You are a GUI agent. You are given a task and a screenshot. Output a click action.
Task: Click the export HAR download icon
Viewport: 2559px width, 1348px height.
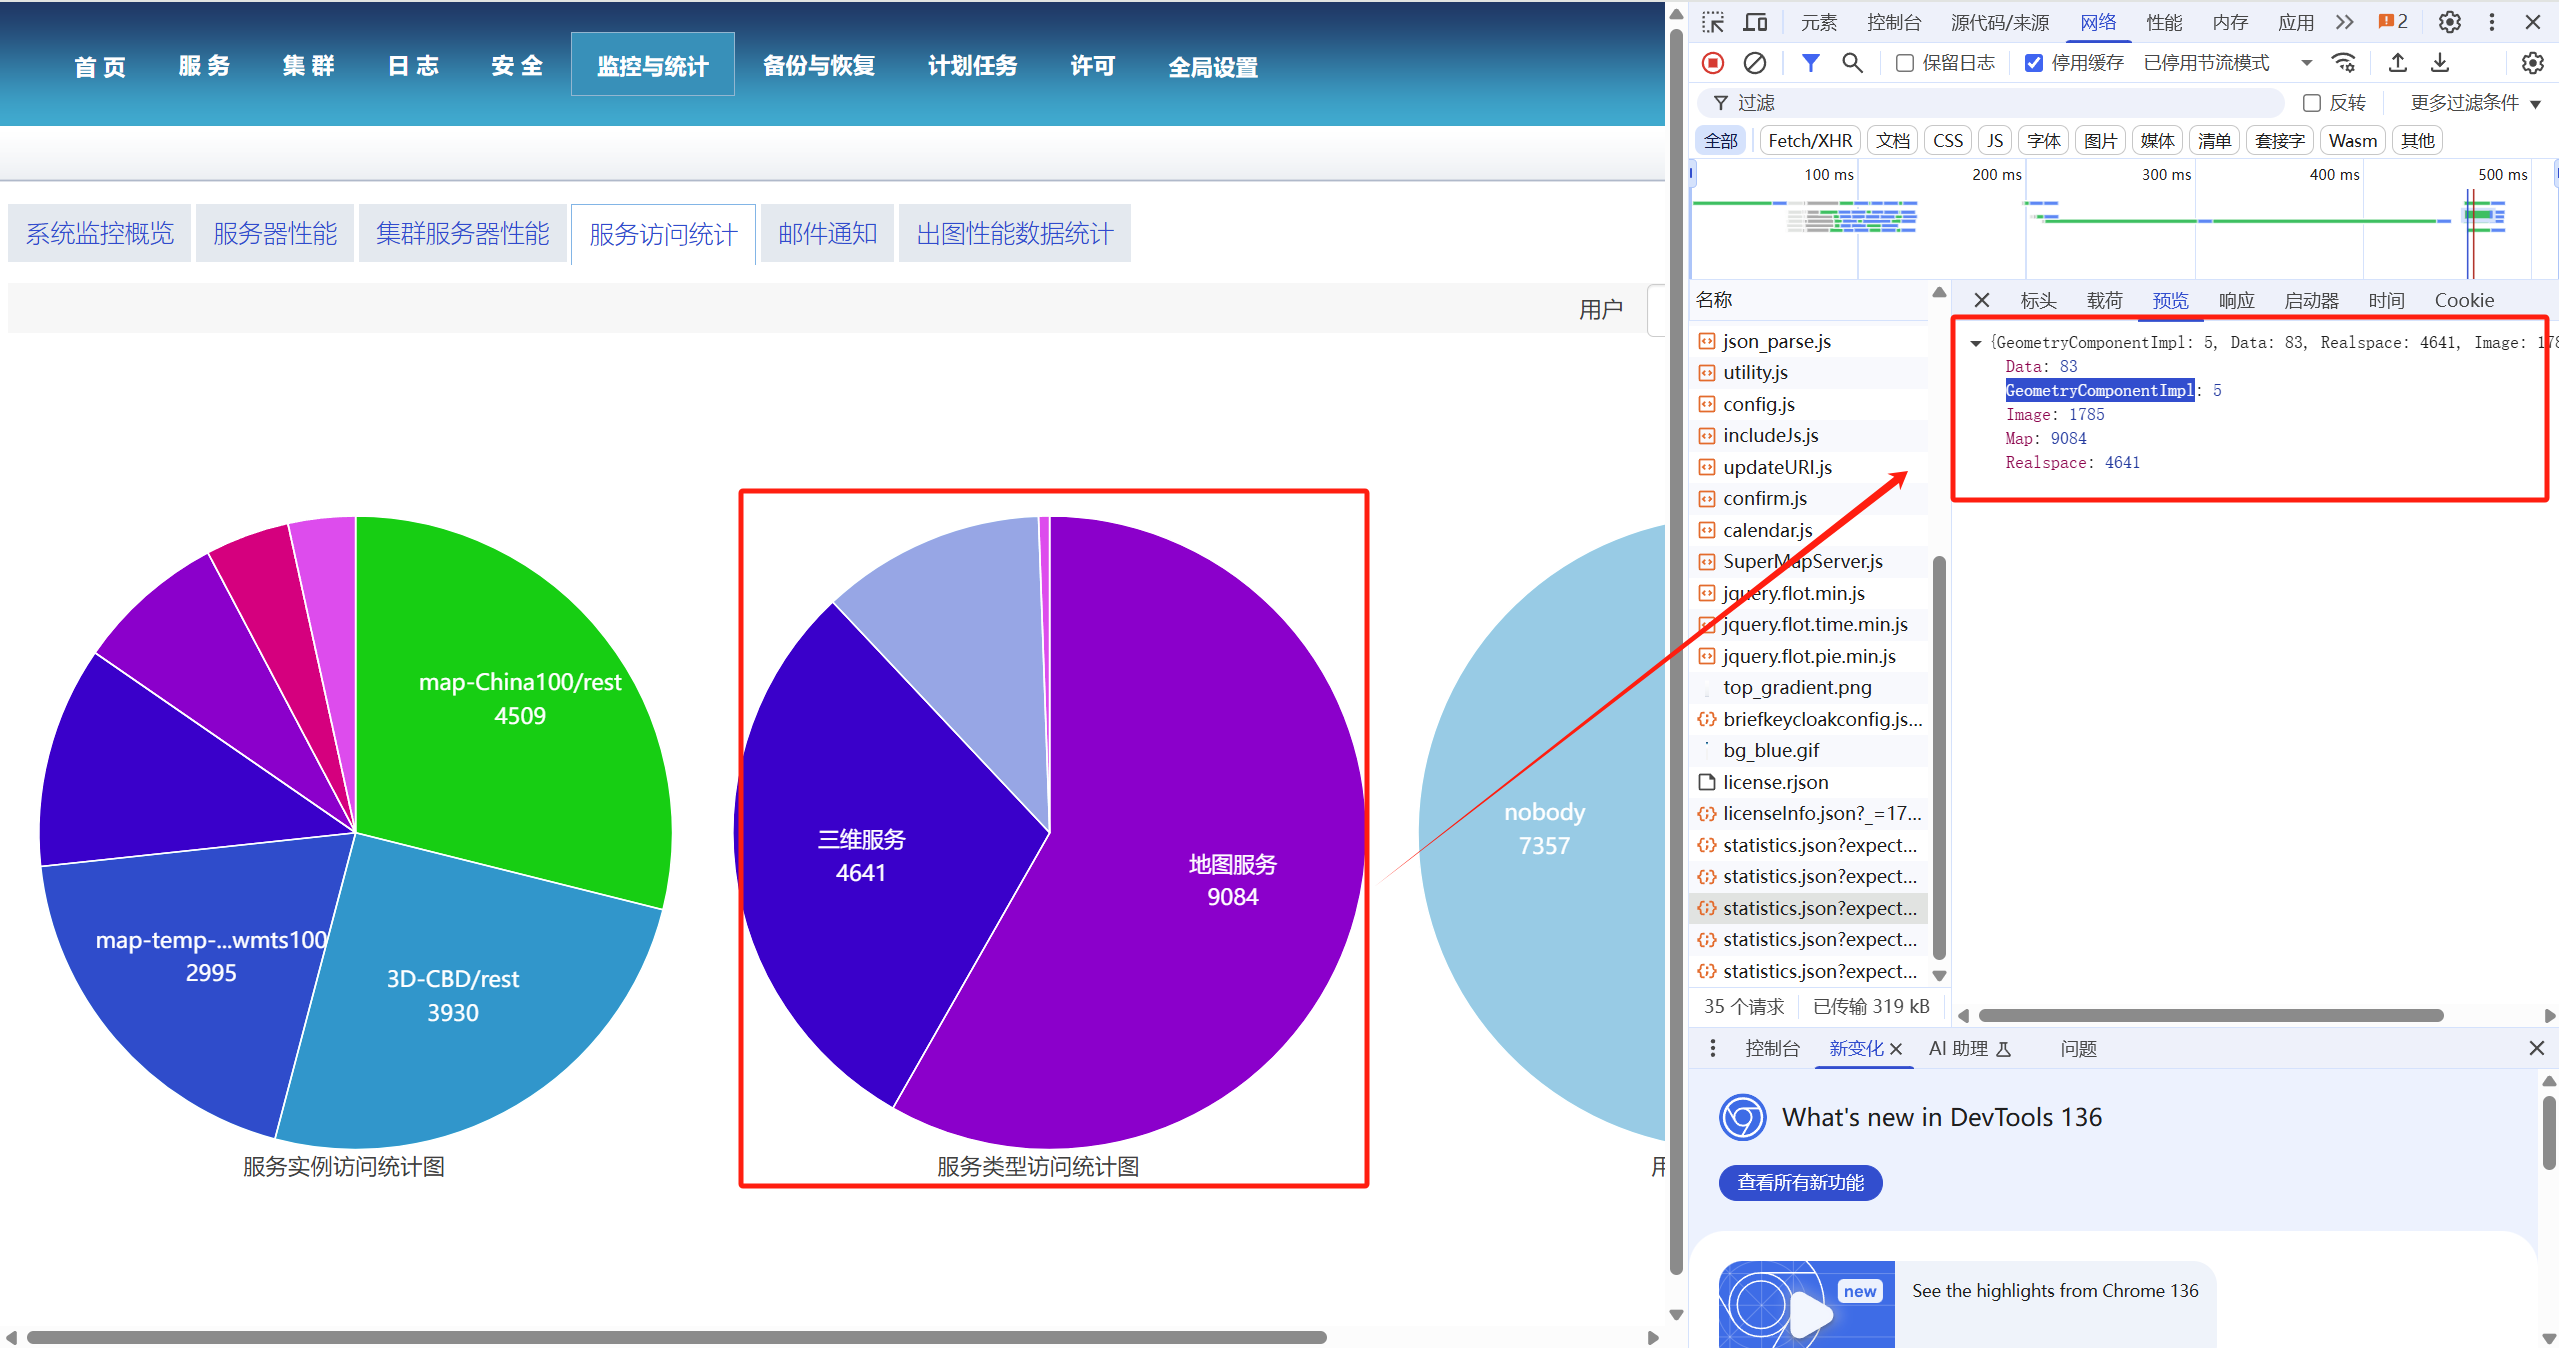(2440, 63)
